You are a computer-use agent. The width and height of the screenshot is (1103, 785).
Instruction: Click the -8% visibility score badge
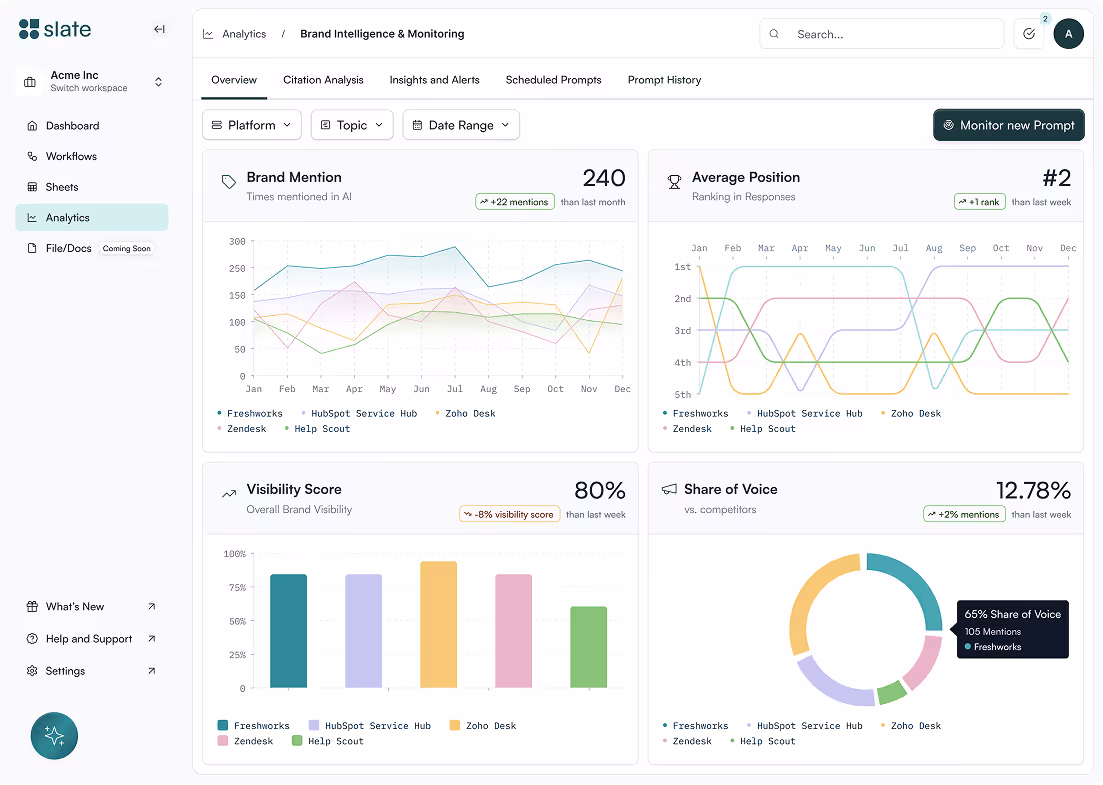pyautogui.click(x=509, y=514)
